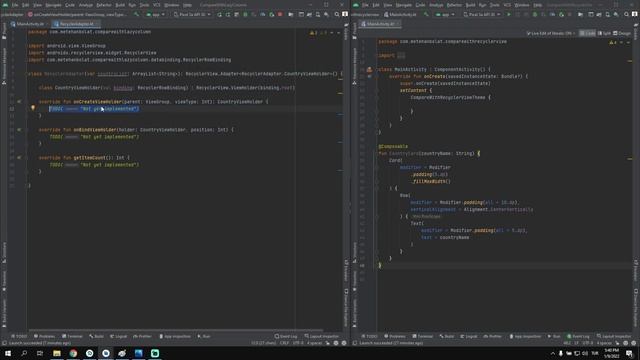Open Problems tool window in right window
This screenshot has height=360, width=640.
395,336
